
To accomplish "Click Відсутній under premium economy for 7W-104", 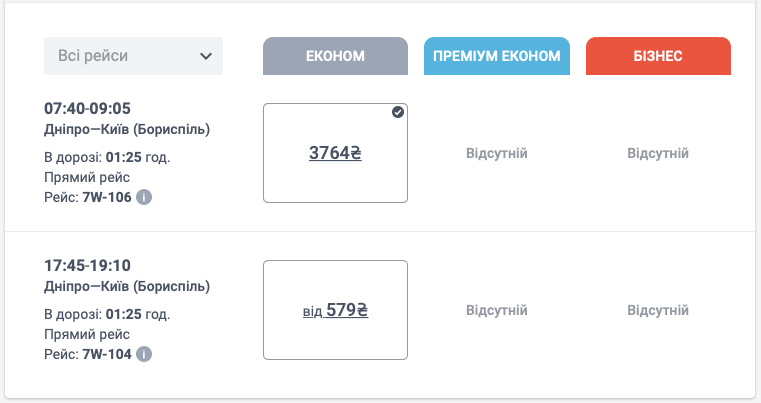I will 496,310.
